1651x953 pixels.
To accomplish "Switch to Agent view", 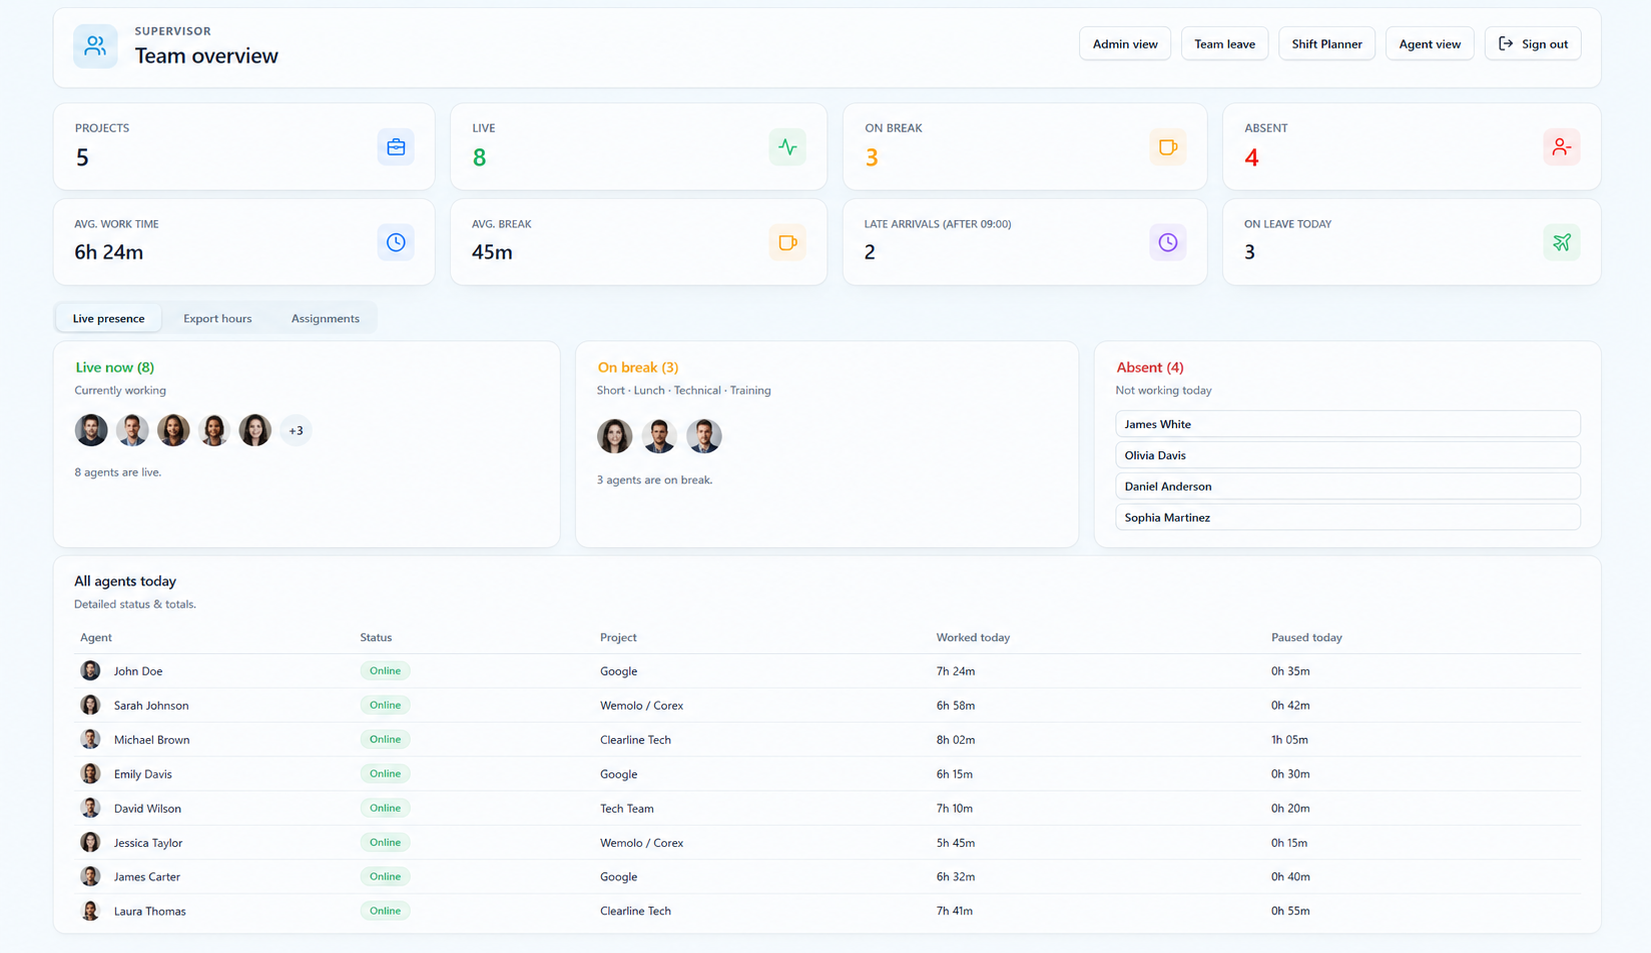I will (x=1429, y=44).
